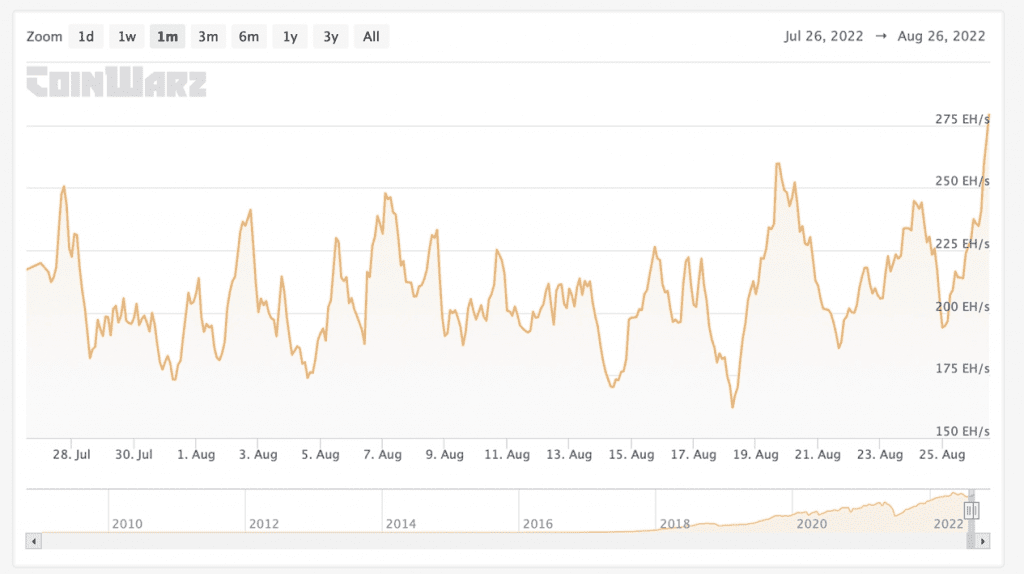Click the 250 EH/s y-axis label
The image size is (1024, 574).
point(962,181)
